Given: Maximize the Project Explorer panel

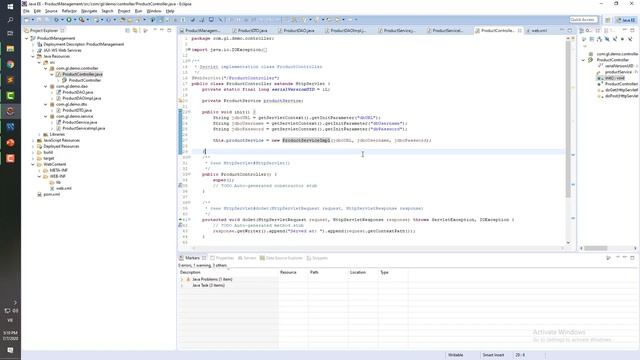Looking at the screenshot, I should 169,30.
